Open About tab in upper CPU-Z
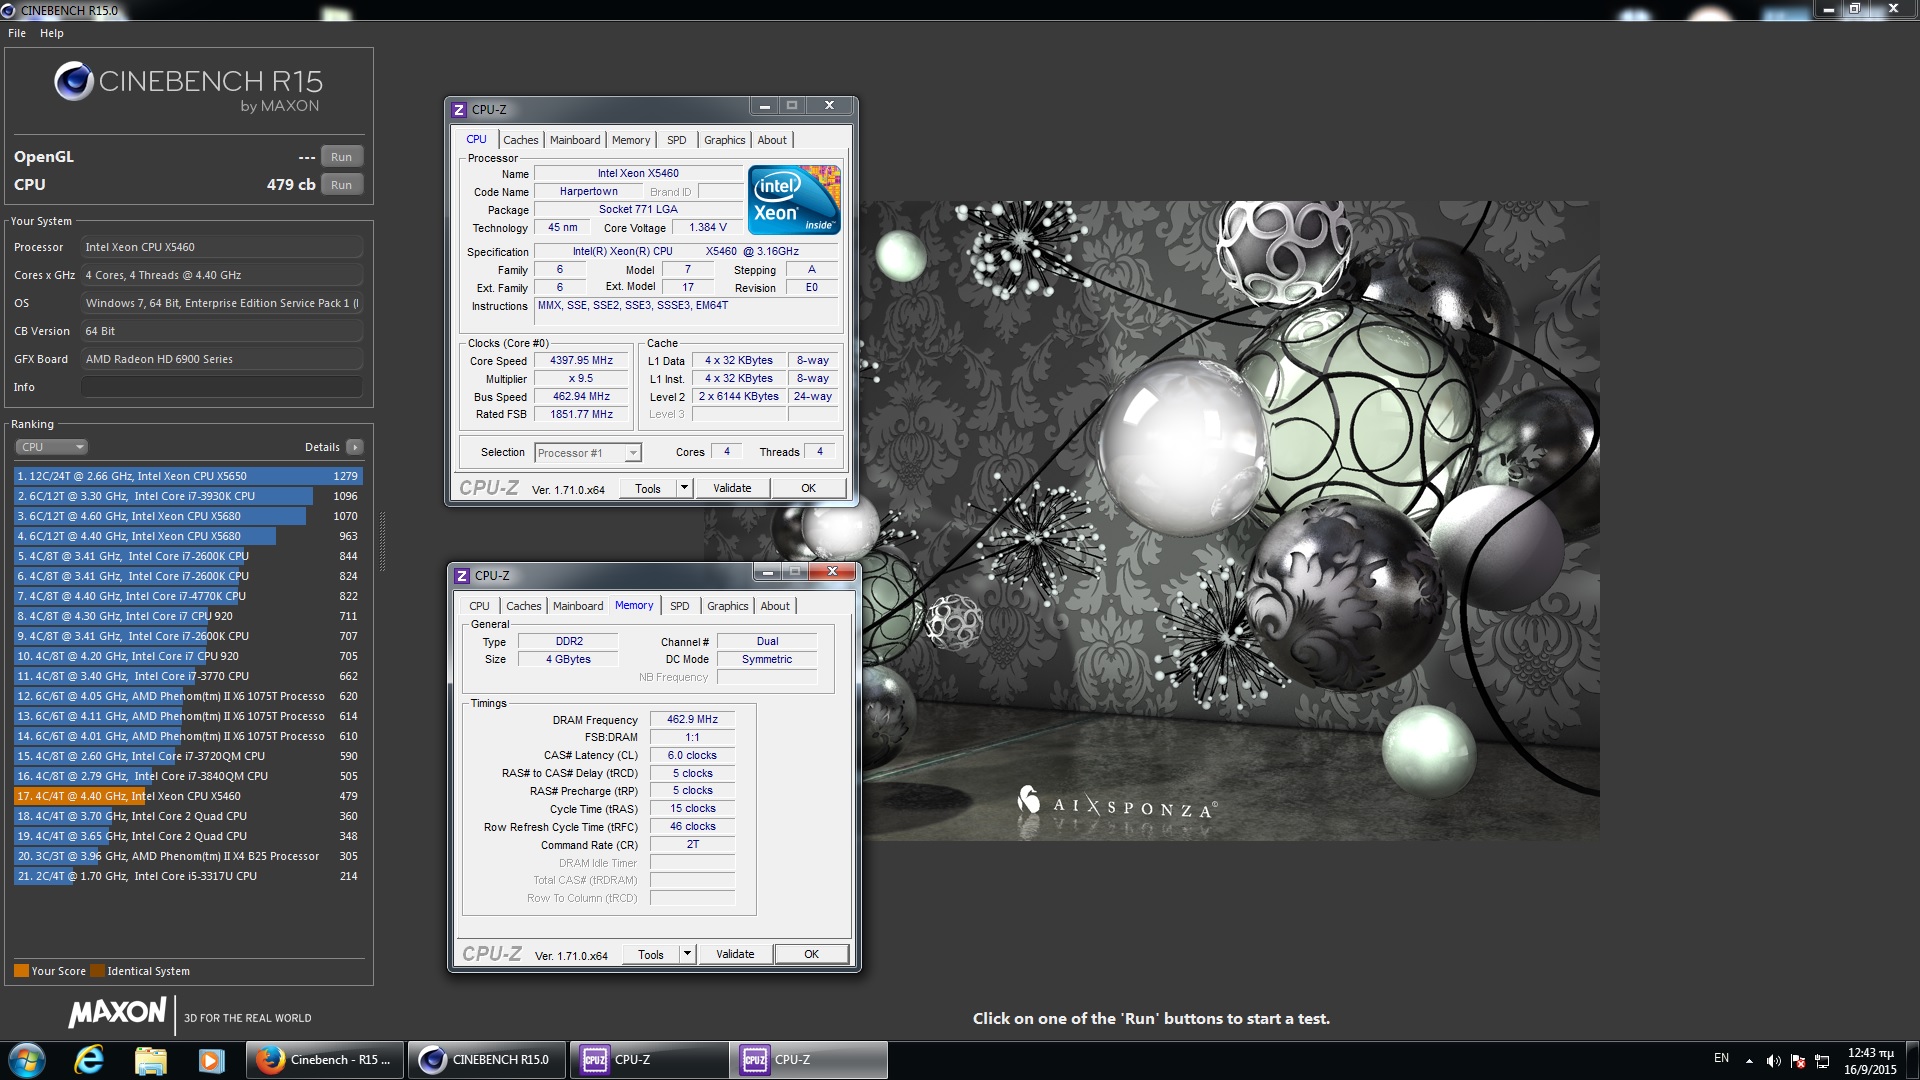The height and width of the screenshot is (1080, 1920). click(772, 140)
